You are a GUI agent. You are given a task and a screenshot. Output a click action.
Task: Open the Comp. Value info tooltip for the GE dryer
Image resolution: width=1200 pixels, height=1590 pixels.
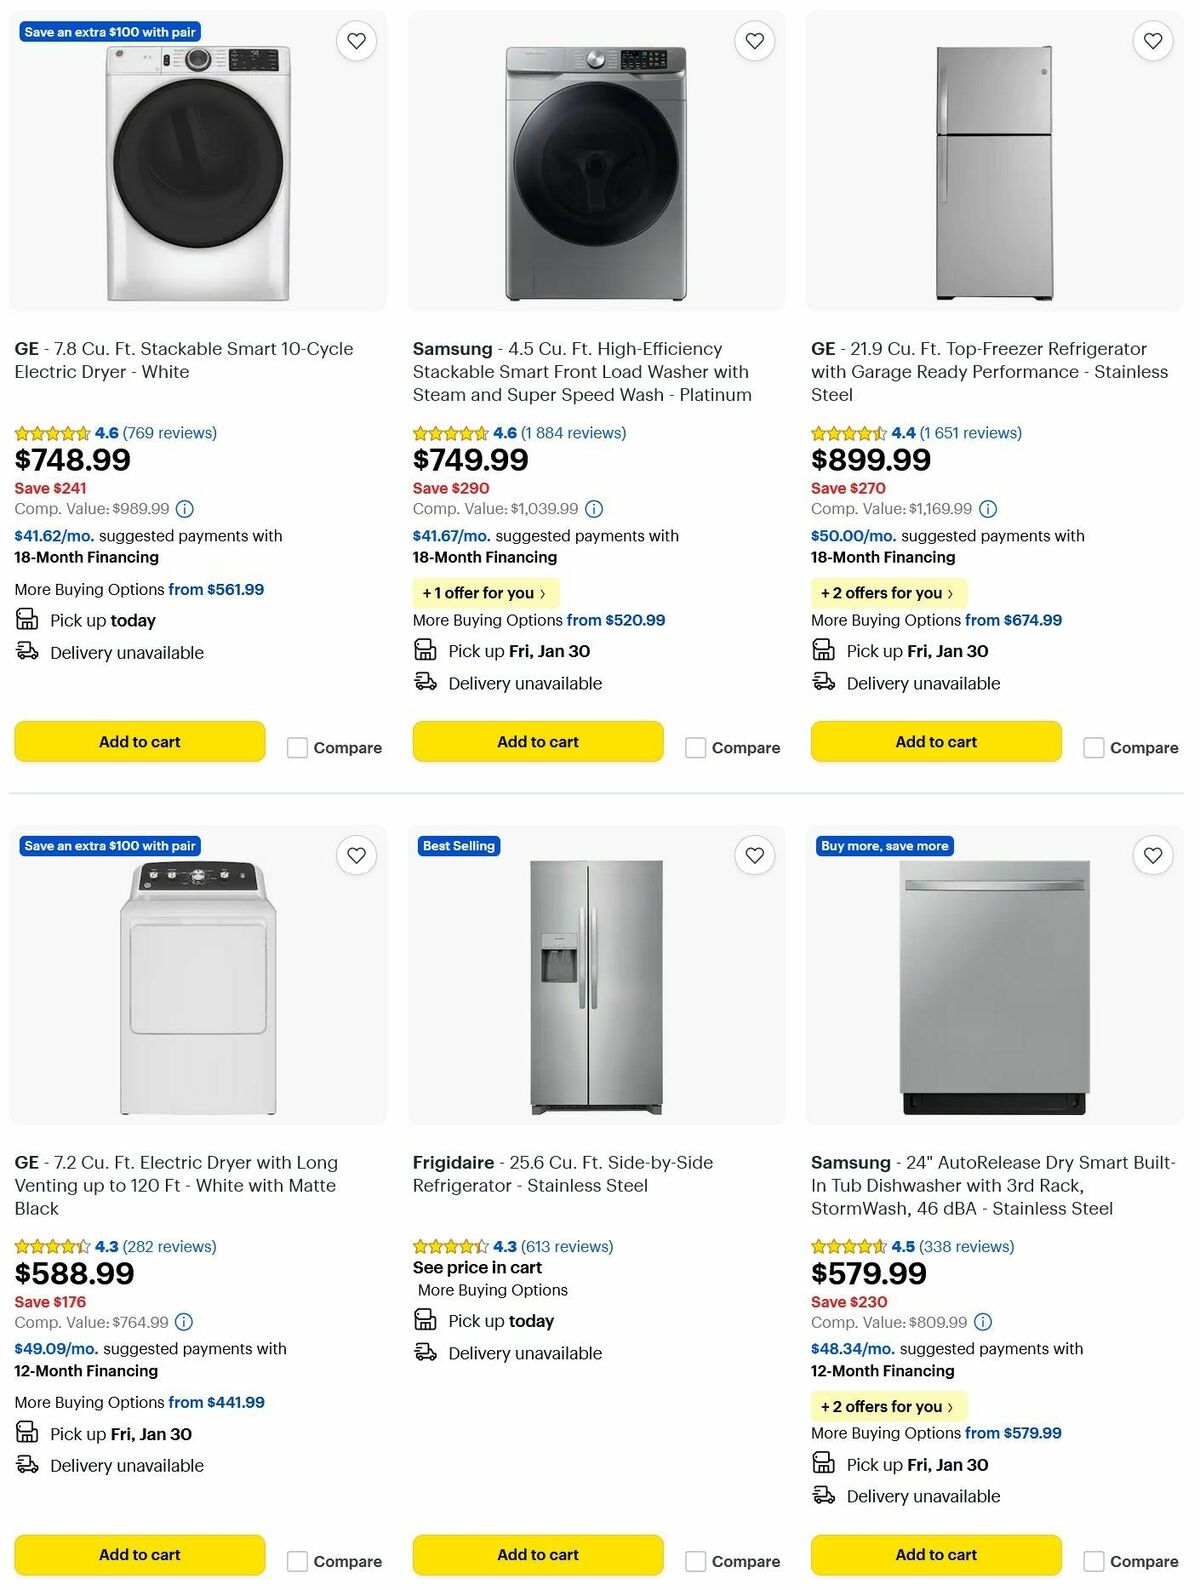click(x=182, y=509)
